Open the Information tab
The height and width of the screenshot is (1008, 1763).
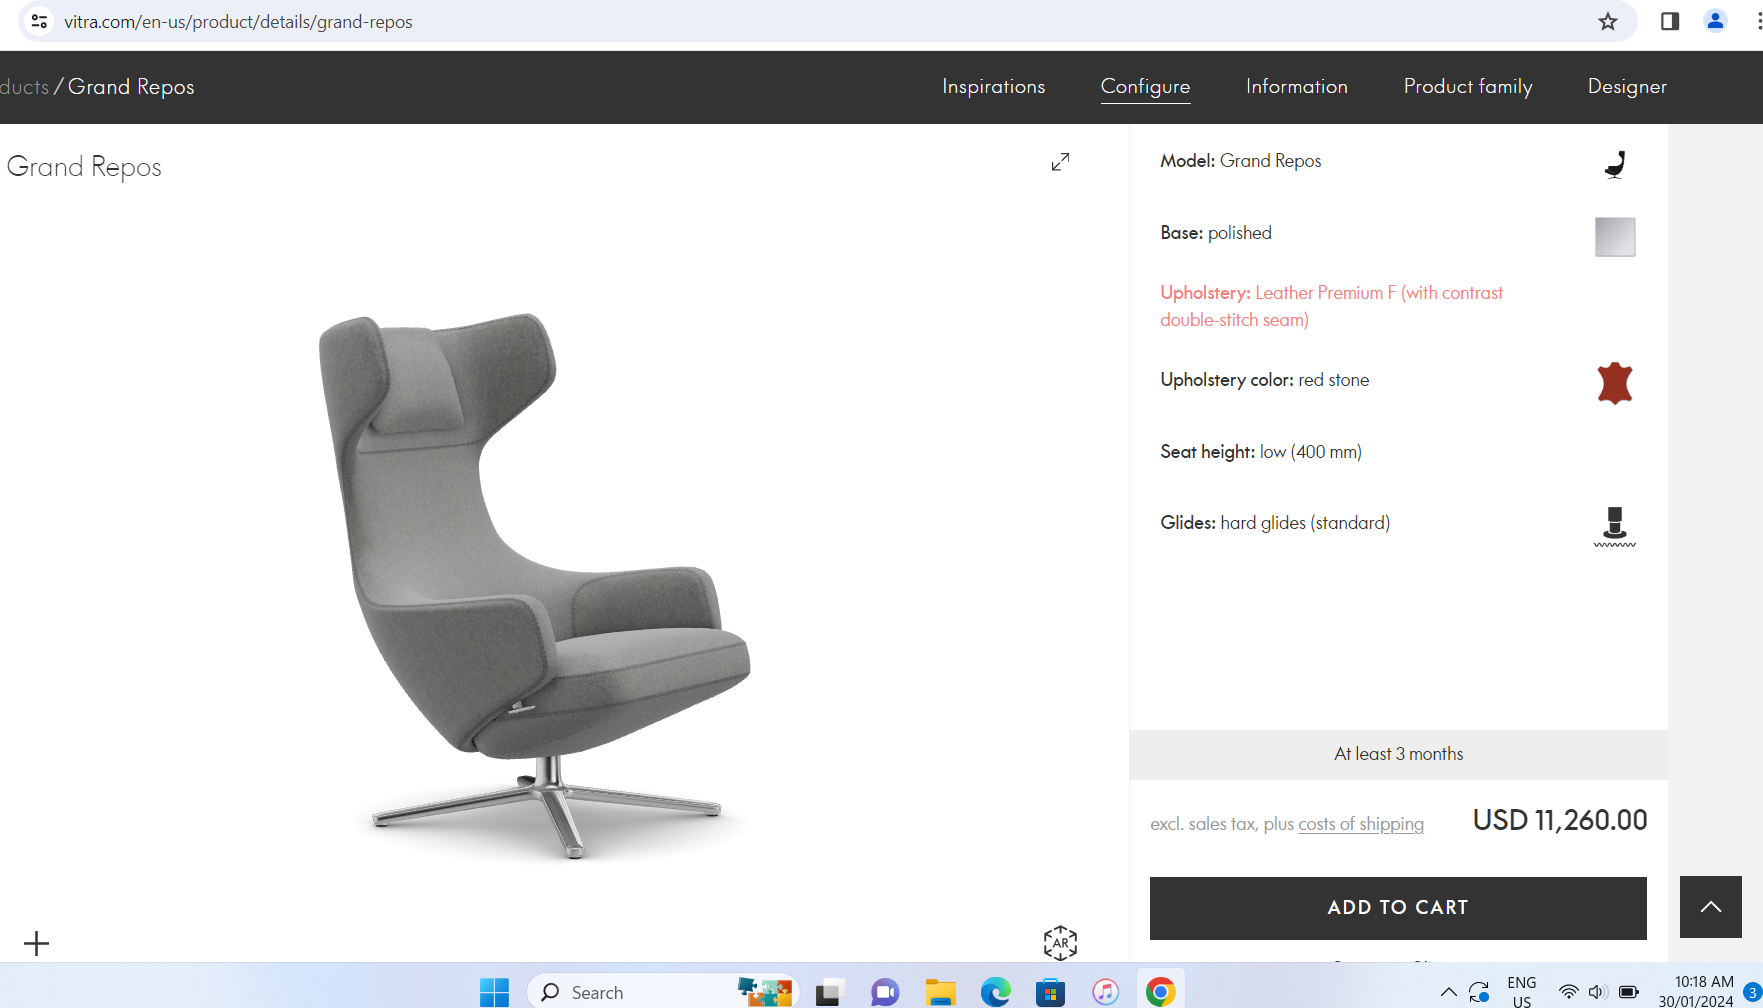point(1296,87)
